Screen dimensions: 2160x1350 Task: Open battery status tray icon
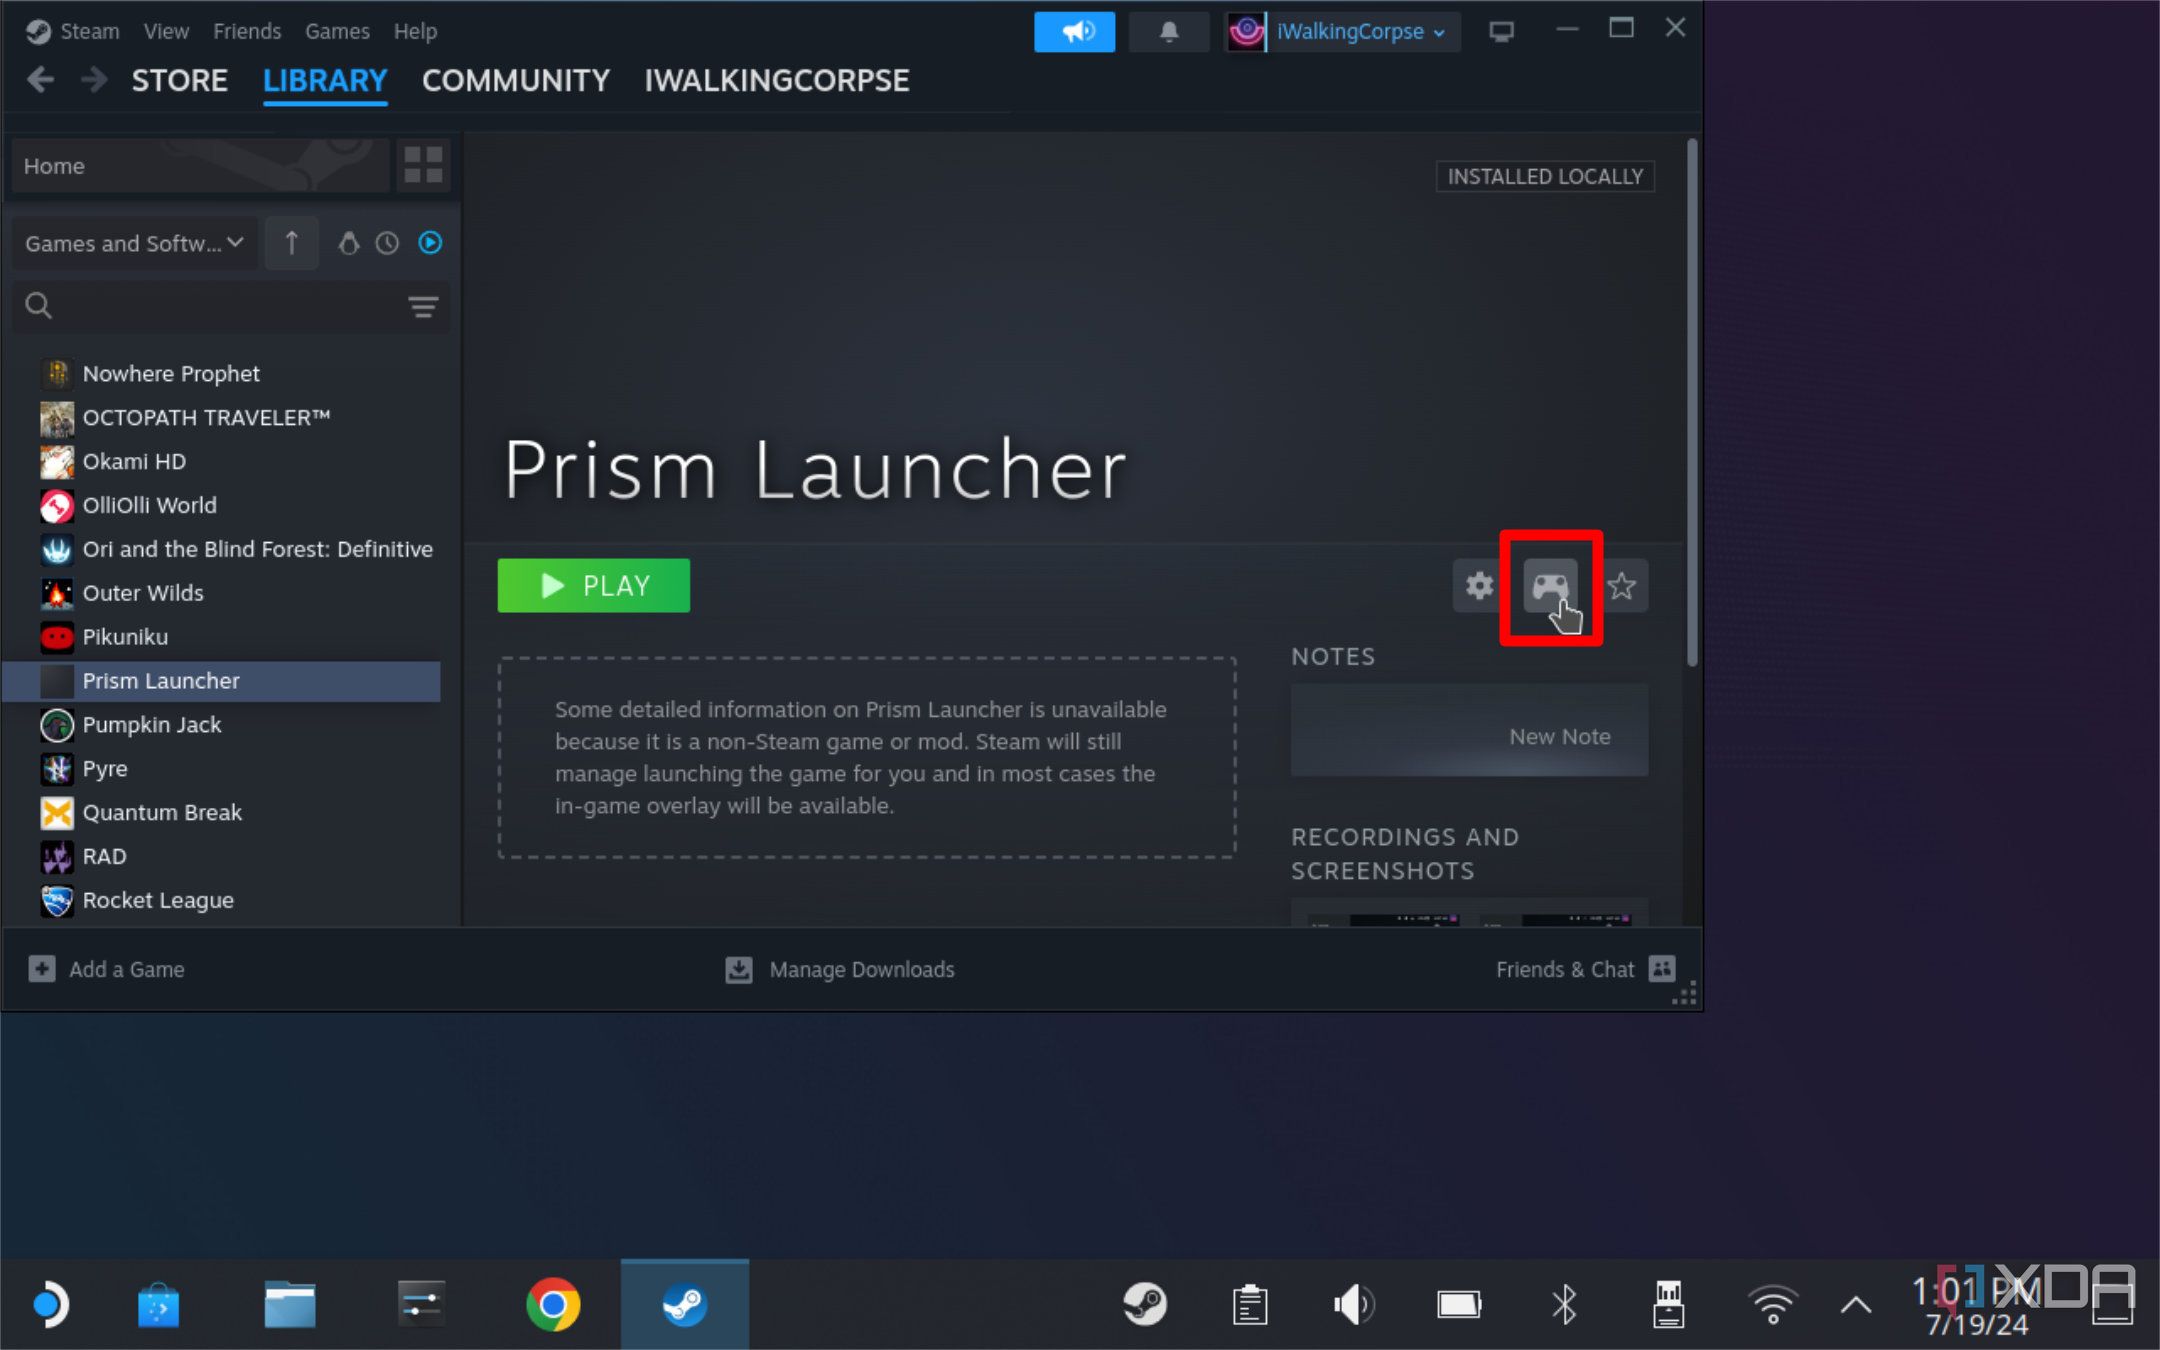coord(1459,1304)
